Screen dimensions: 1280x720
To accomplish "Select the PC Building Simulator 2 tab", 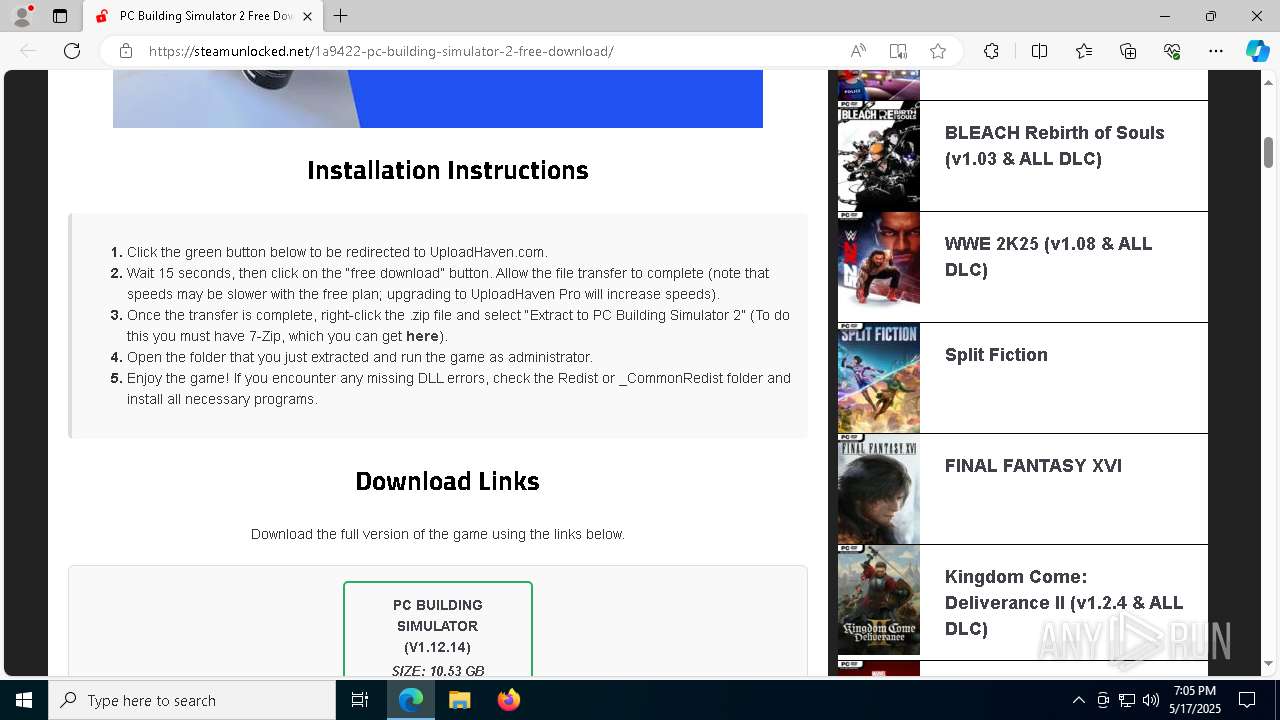I will point(204,16).
